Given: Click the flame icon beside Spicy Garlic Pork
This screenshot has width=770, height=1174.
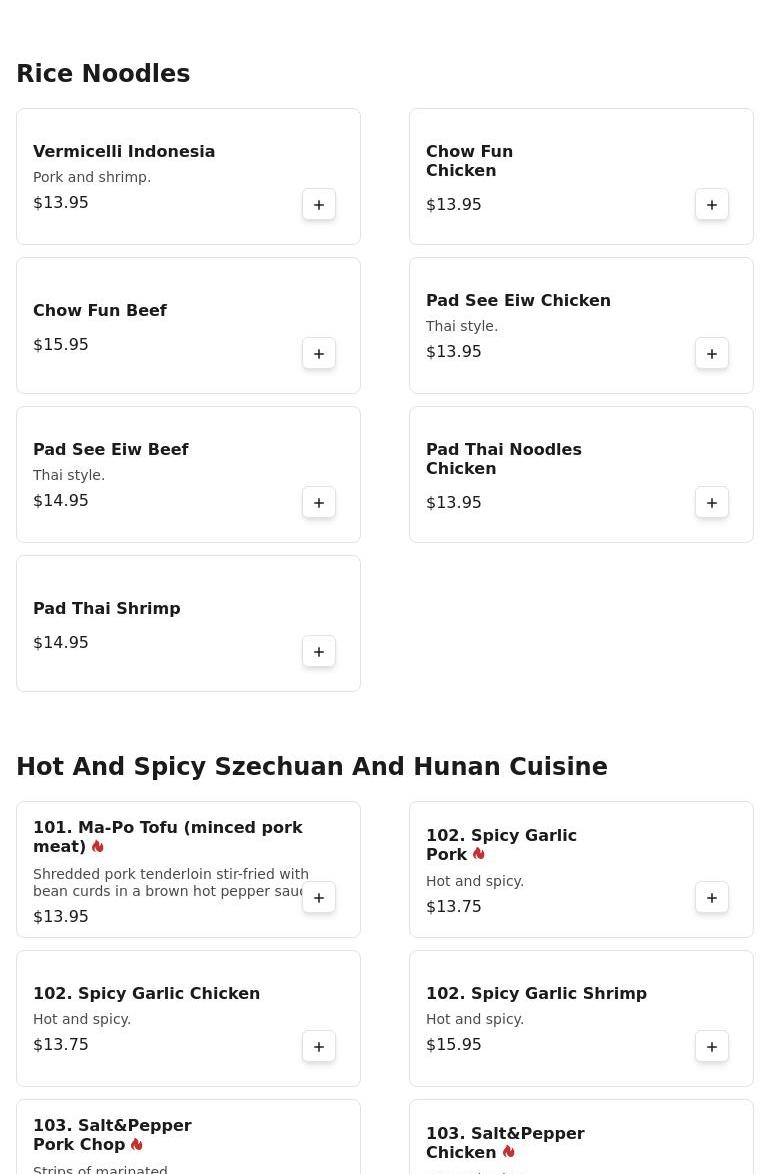Looking at the screenshot, I should (x=479, y=855).
